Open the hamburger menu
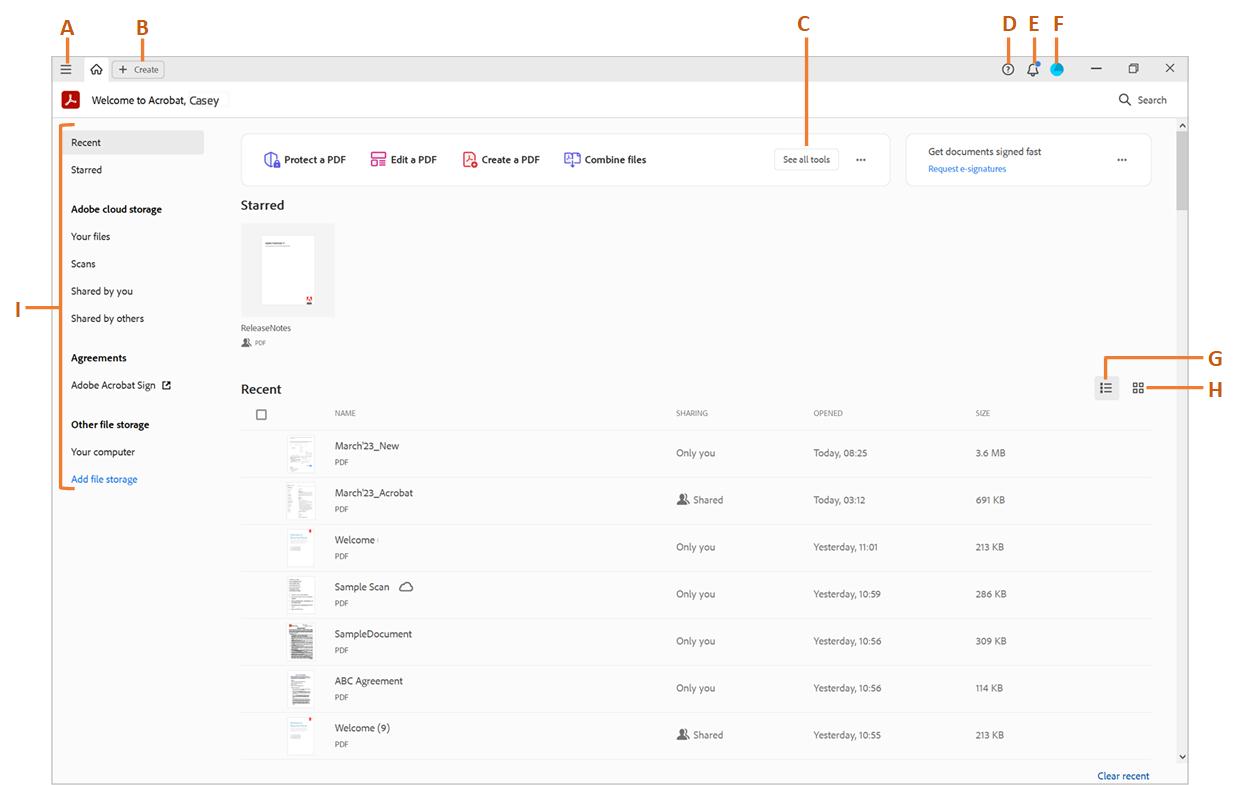The height and width of the screenshot is (785, 1238). tap(66, 69)
